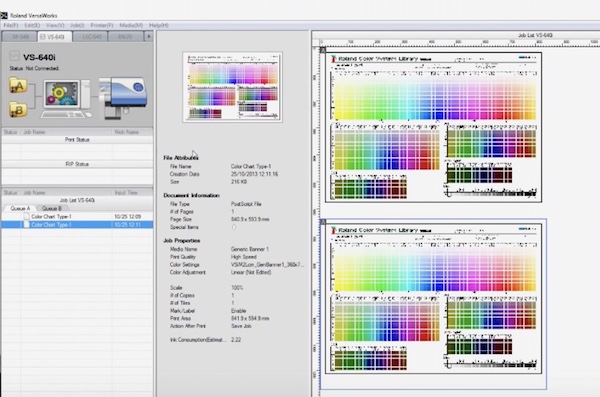Switch to the BN-20 printer tab
600x397 pixels.
tap(125, 37)
